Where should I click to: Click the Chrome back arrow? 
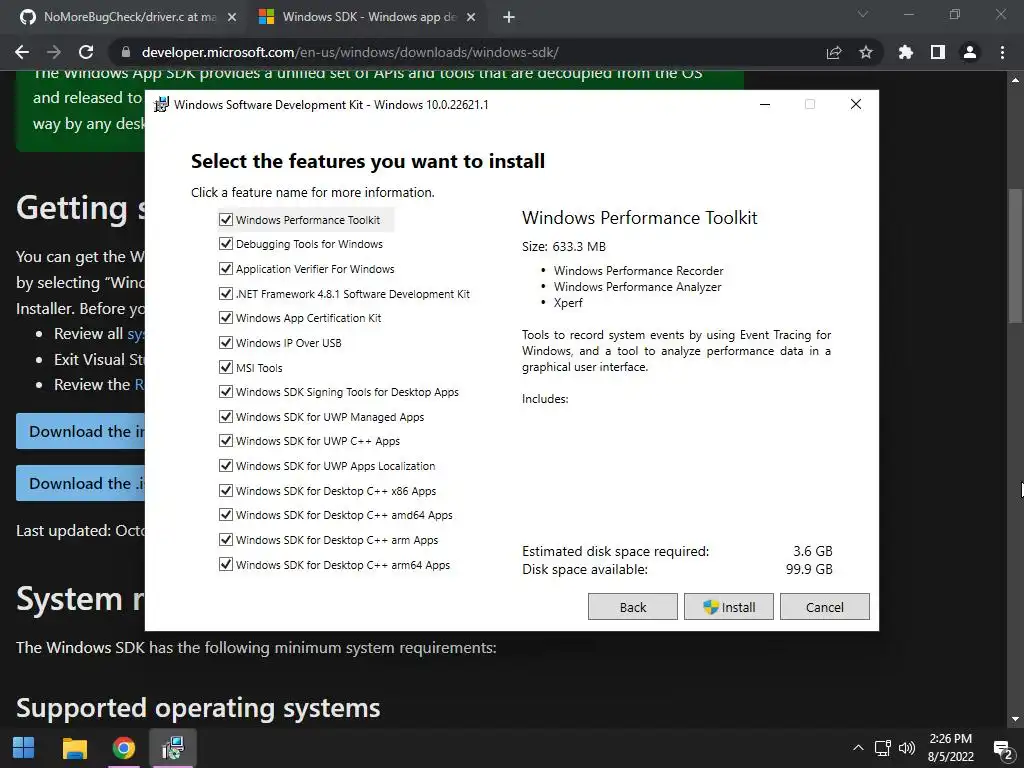coord(22,52)
